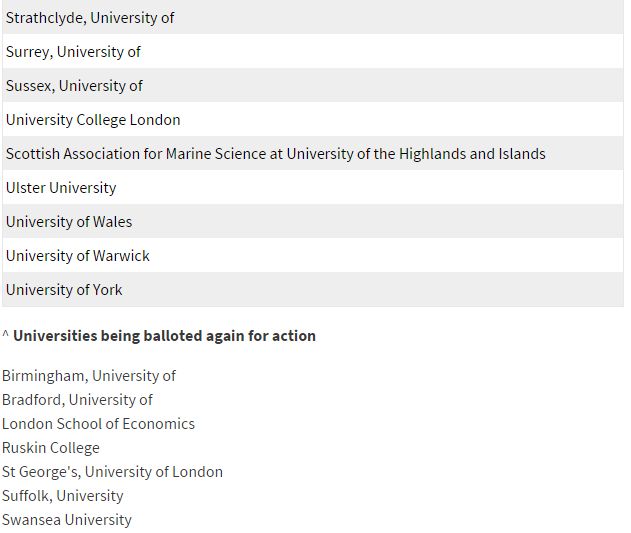631x533 pixels.
Task: Click the Scottish Association for Marine Science row
Action: click(313, 153)
